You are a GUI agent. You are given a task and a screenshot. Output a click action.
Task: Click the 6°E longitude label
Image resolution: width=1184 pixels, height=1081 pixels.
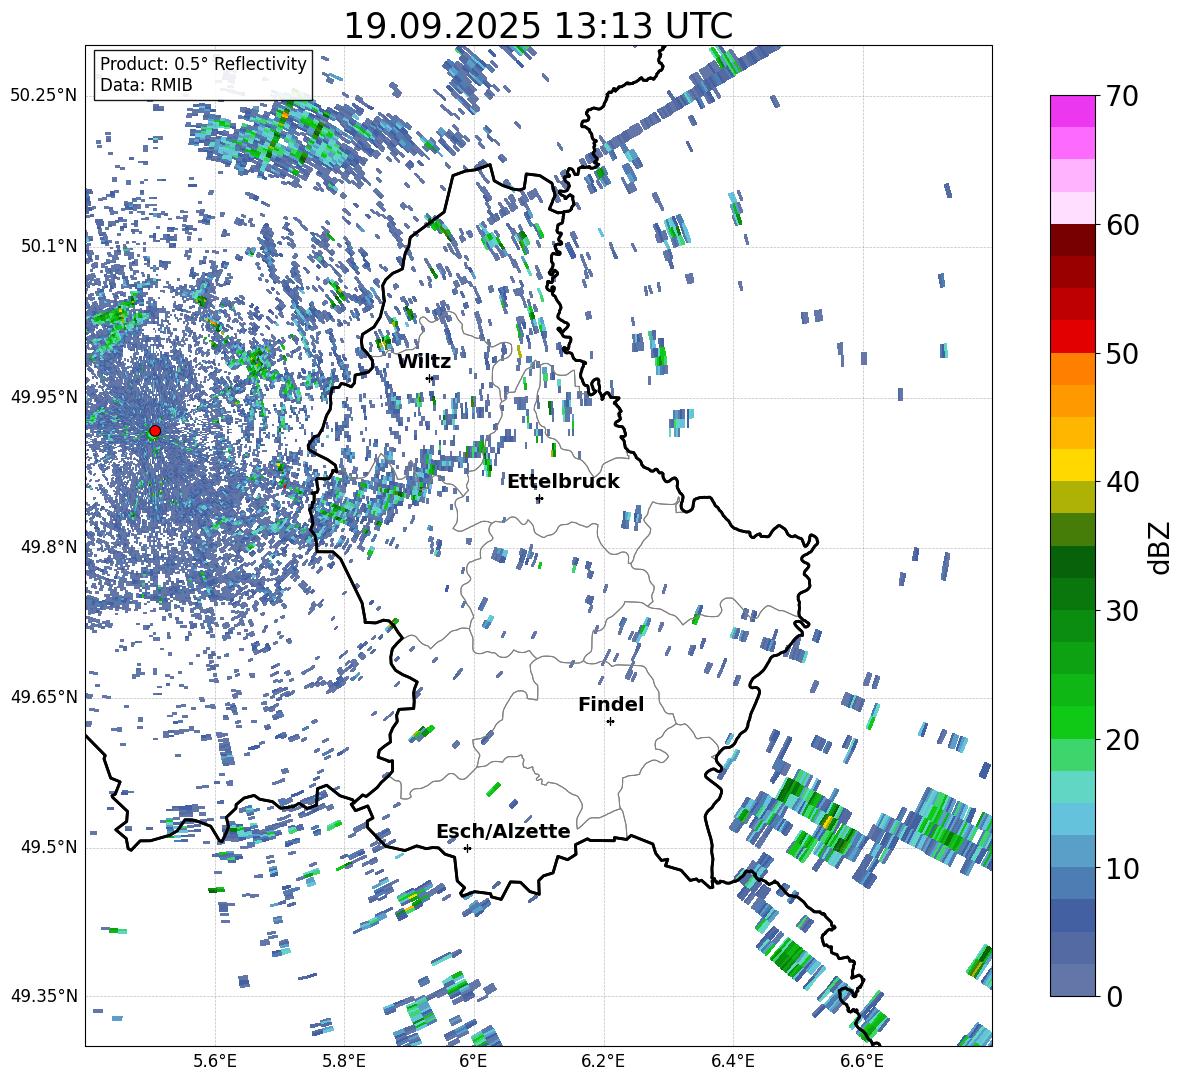pyautogui.click(x=473, y=1061)
